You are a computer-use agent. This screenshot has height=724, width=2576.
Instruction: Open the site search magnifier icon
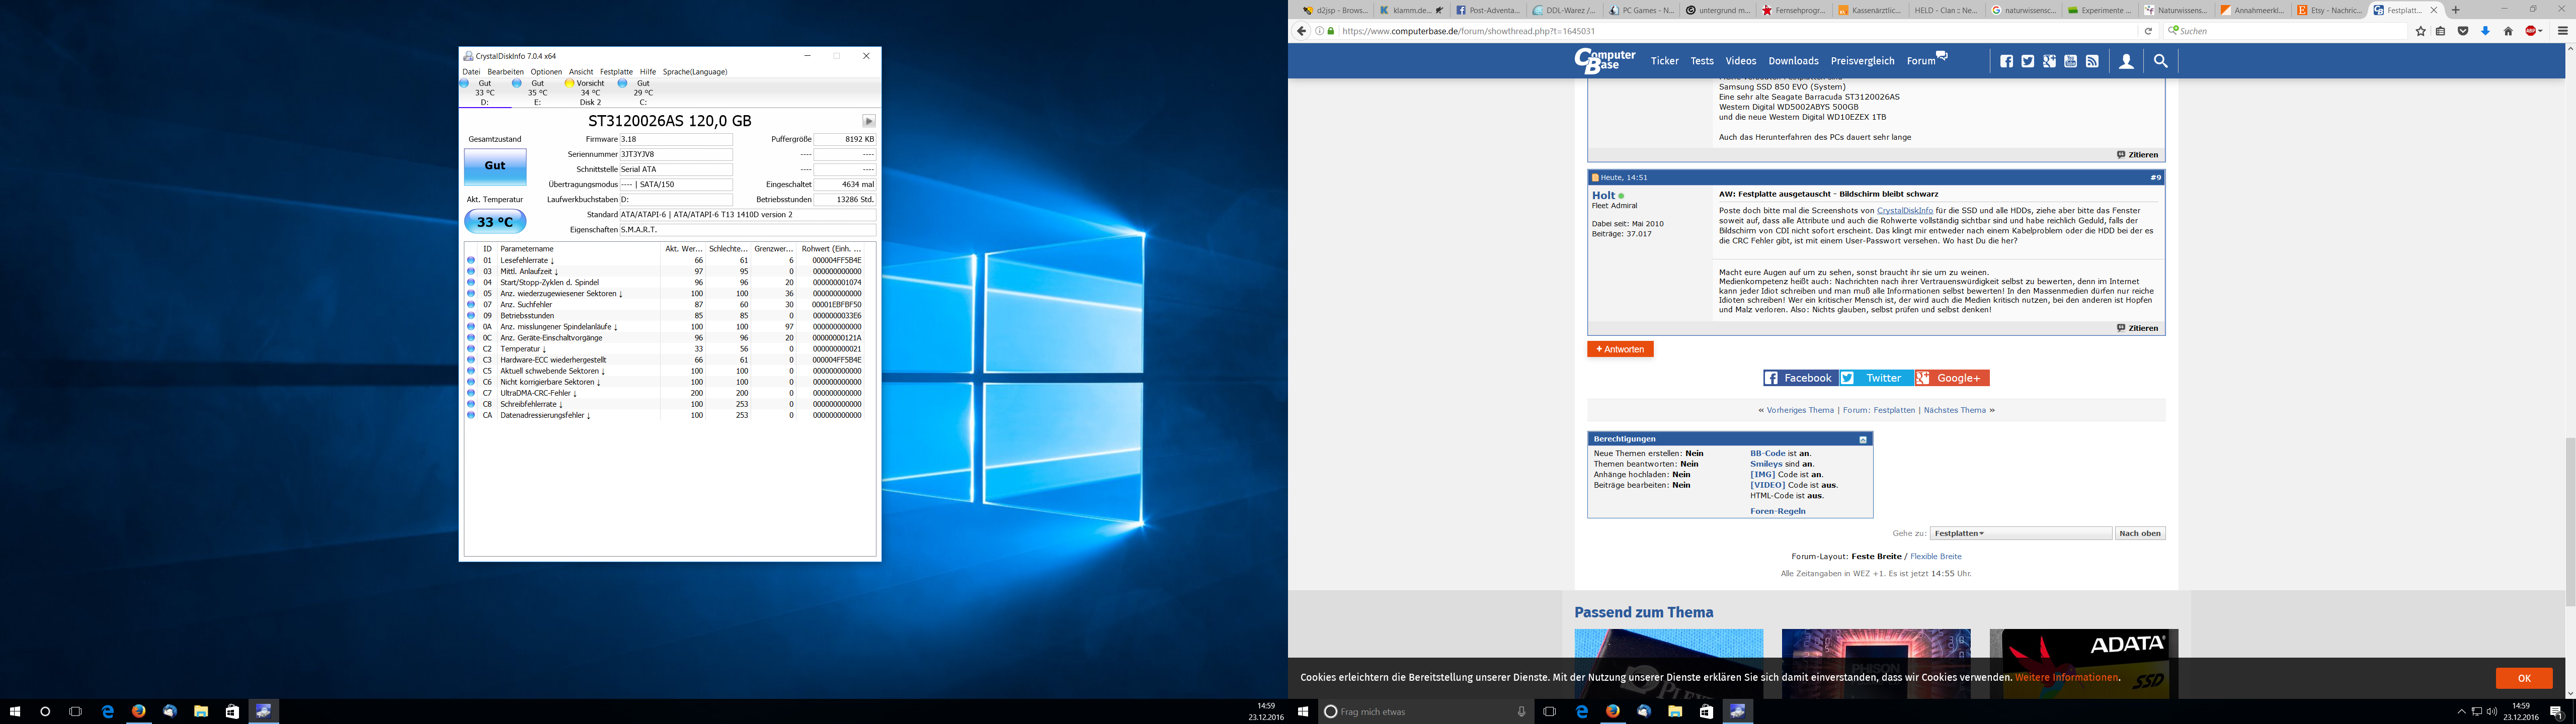2160,61
